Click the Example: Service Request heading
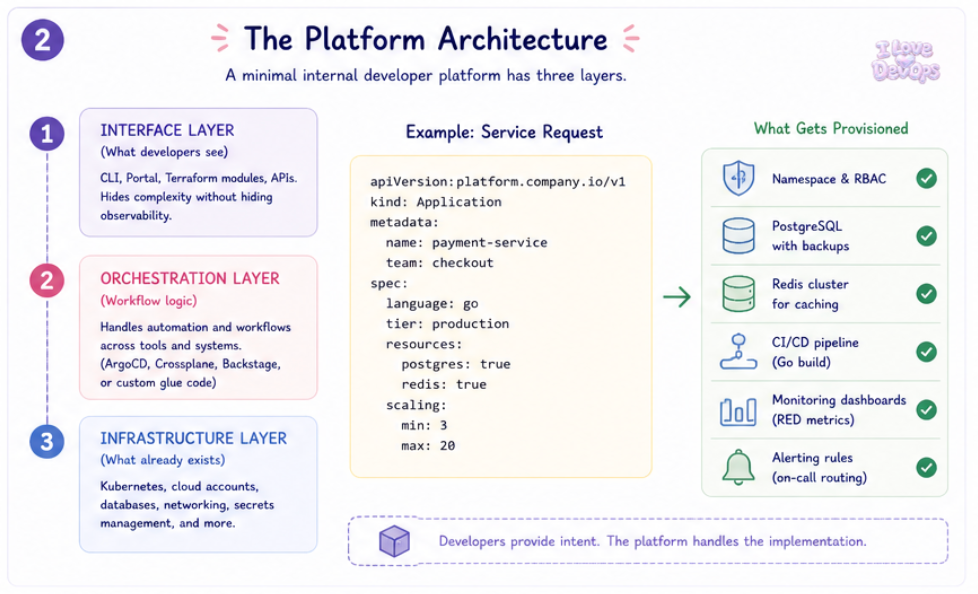 coord(504,132)
